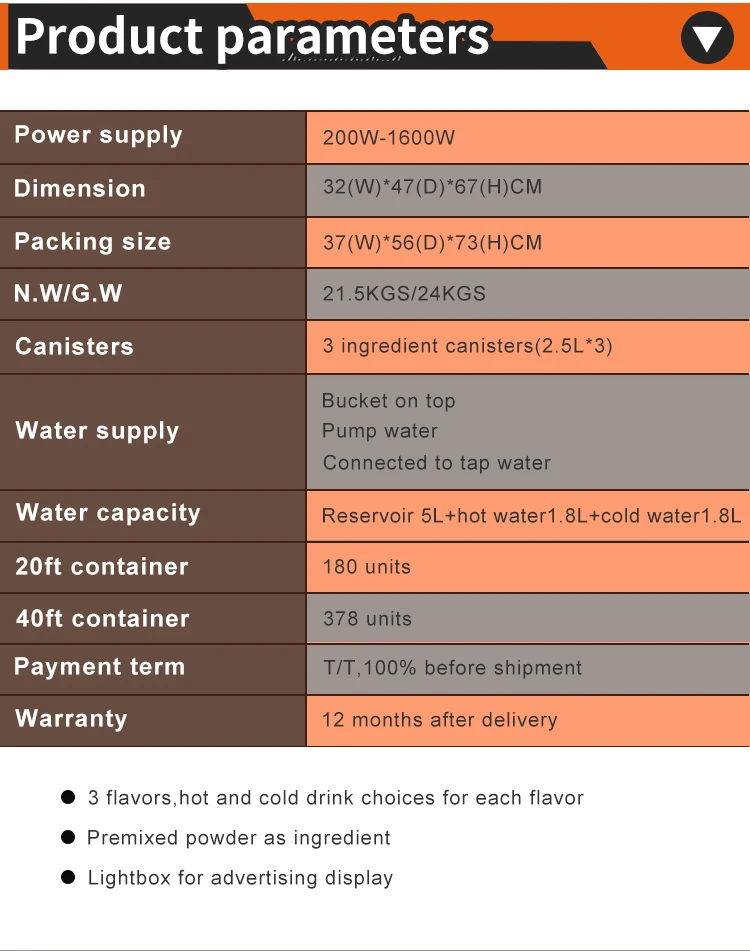This screenshot has width=750, height=951.
Task: Click the Connected to tap water option
Action: (436, 463)
